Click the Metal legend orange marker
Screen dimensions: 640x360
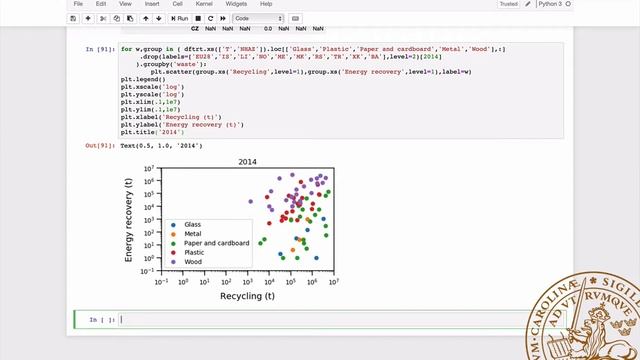click(173, 234)
